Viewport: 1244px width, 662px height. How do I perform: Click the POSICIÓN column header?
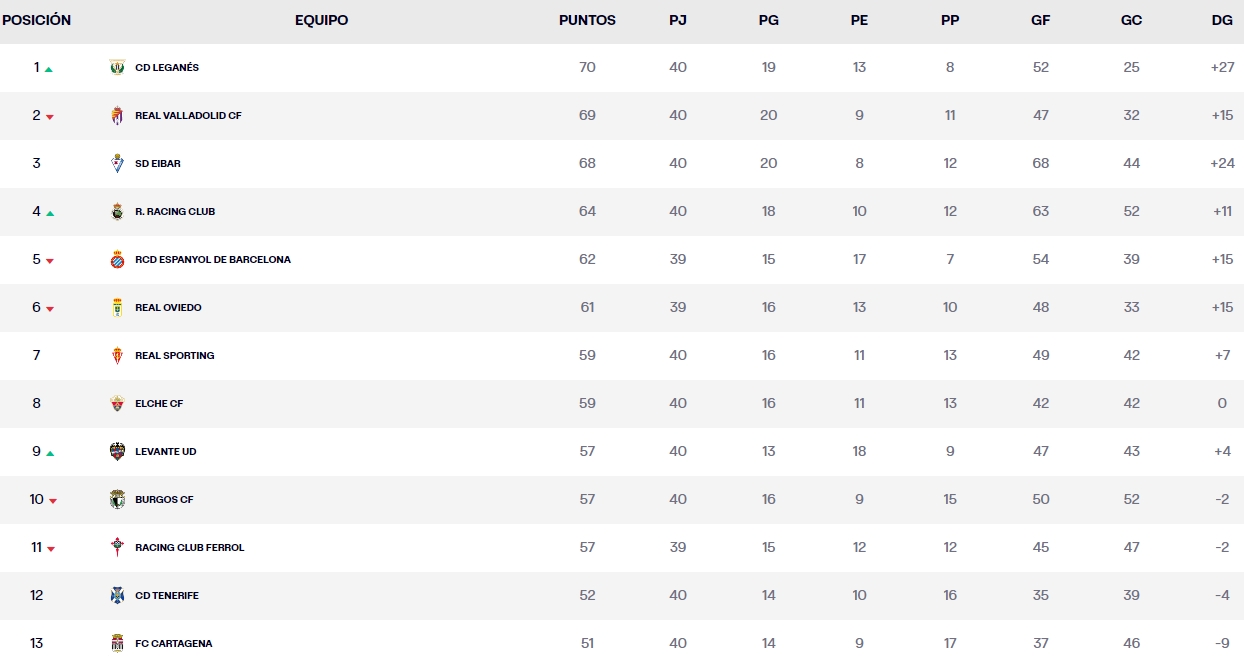click(37, 20)
